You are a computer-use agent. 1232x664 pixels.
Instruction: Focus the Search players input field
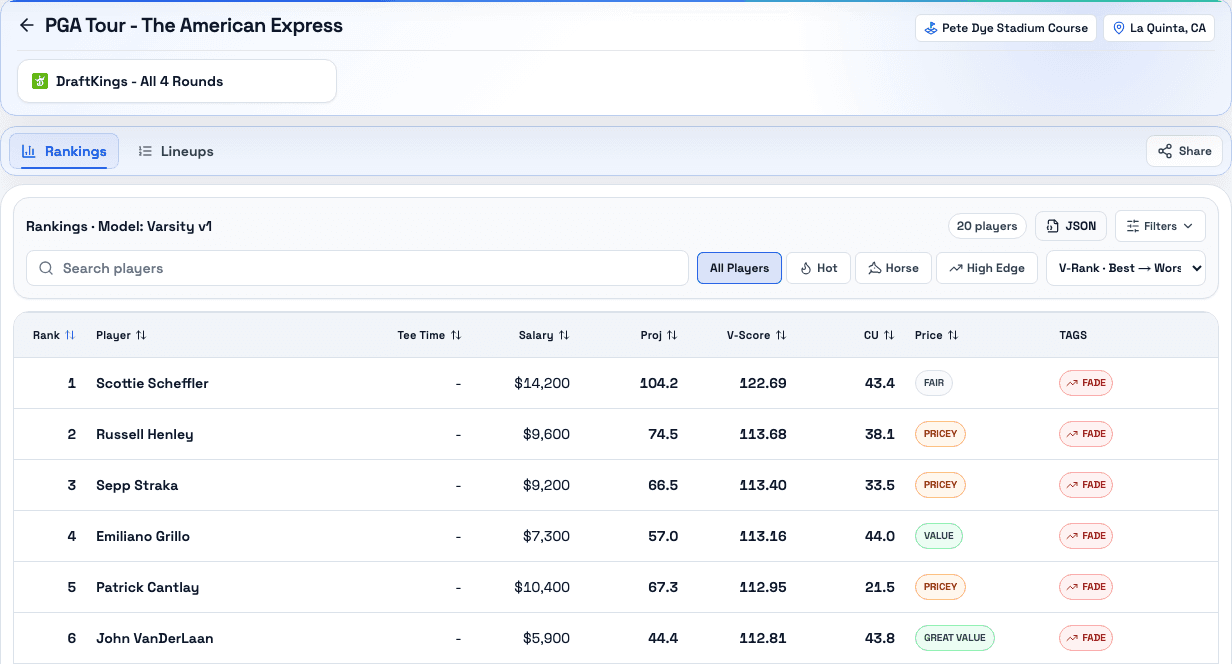coord(357,268)
